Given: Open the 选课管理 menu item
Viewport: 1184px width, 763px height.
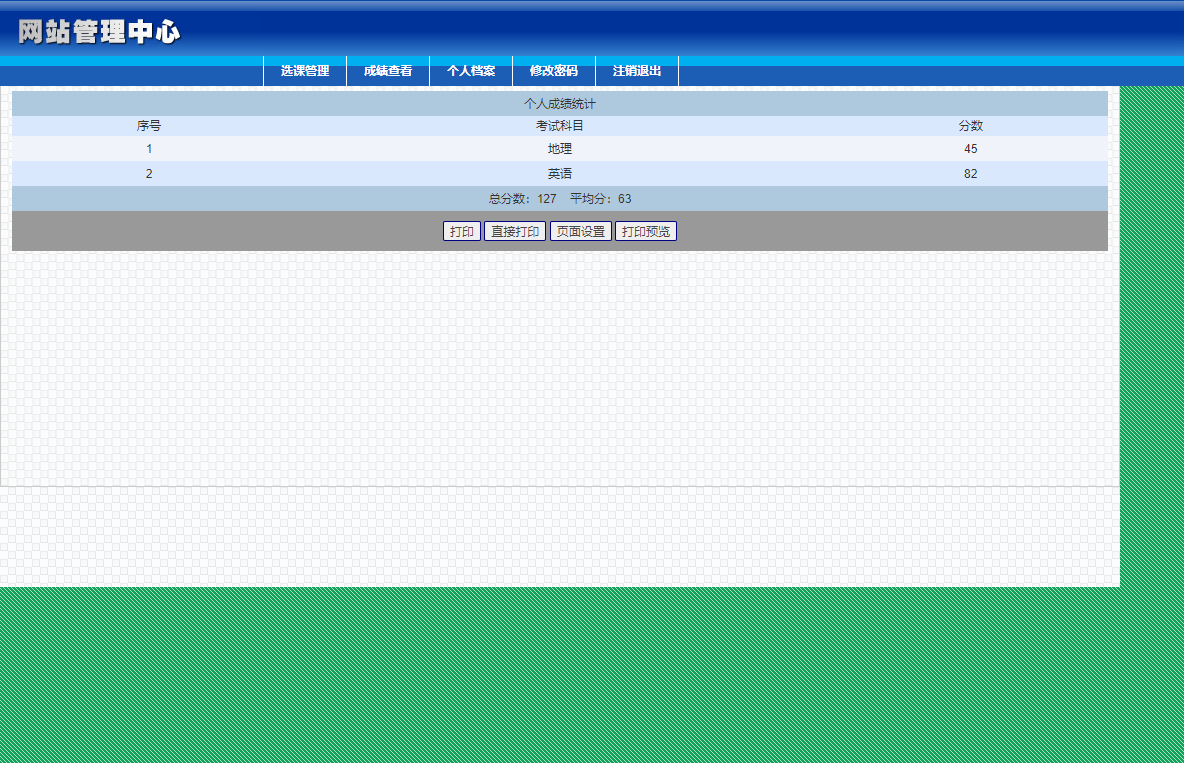Looking at the screenshot, I should 305,71.
